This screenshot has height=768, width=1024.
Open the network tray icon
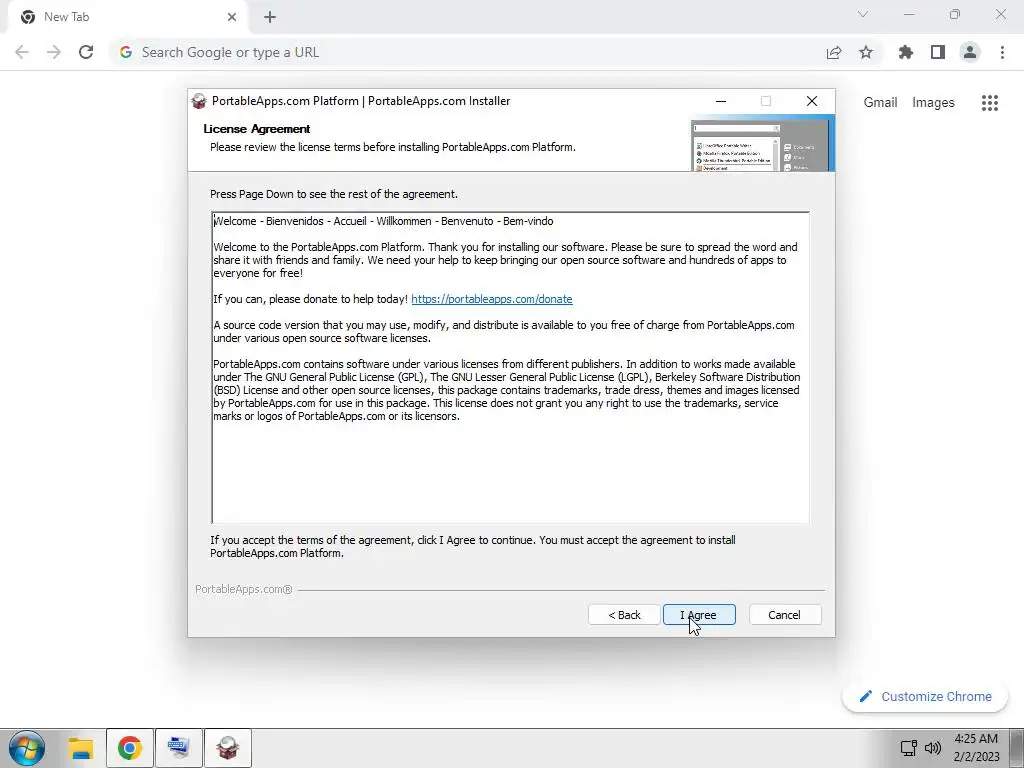pos(908,748)
